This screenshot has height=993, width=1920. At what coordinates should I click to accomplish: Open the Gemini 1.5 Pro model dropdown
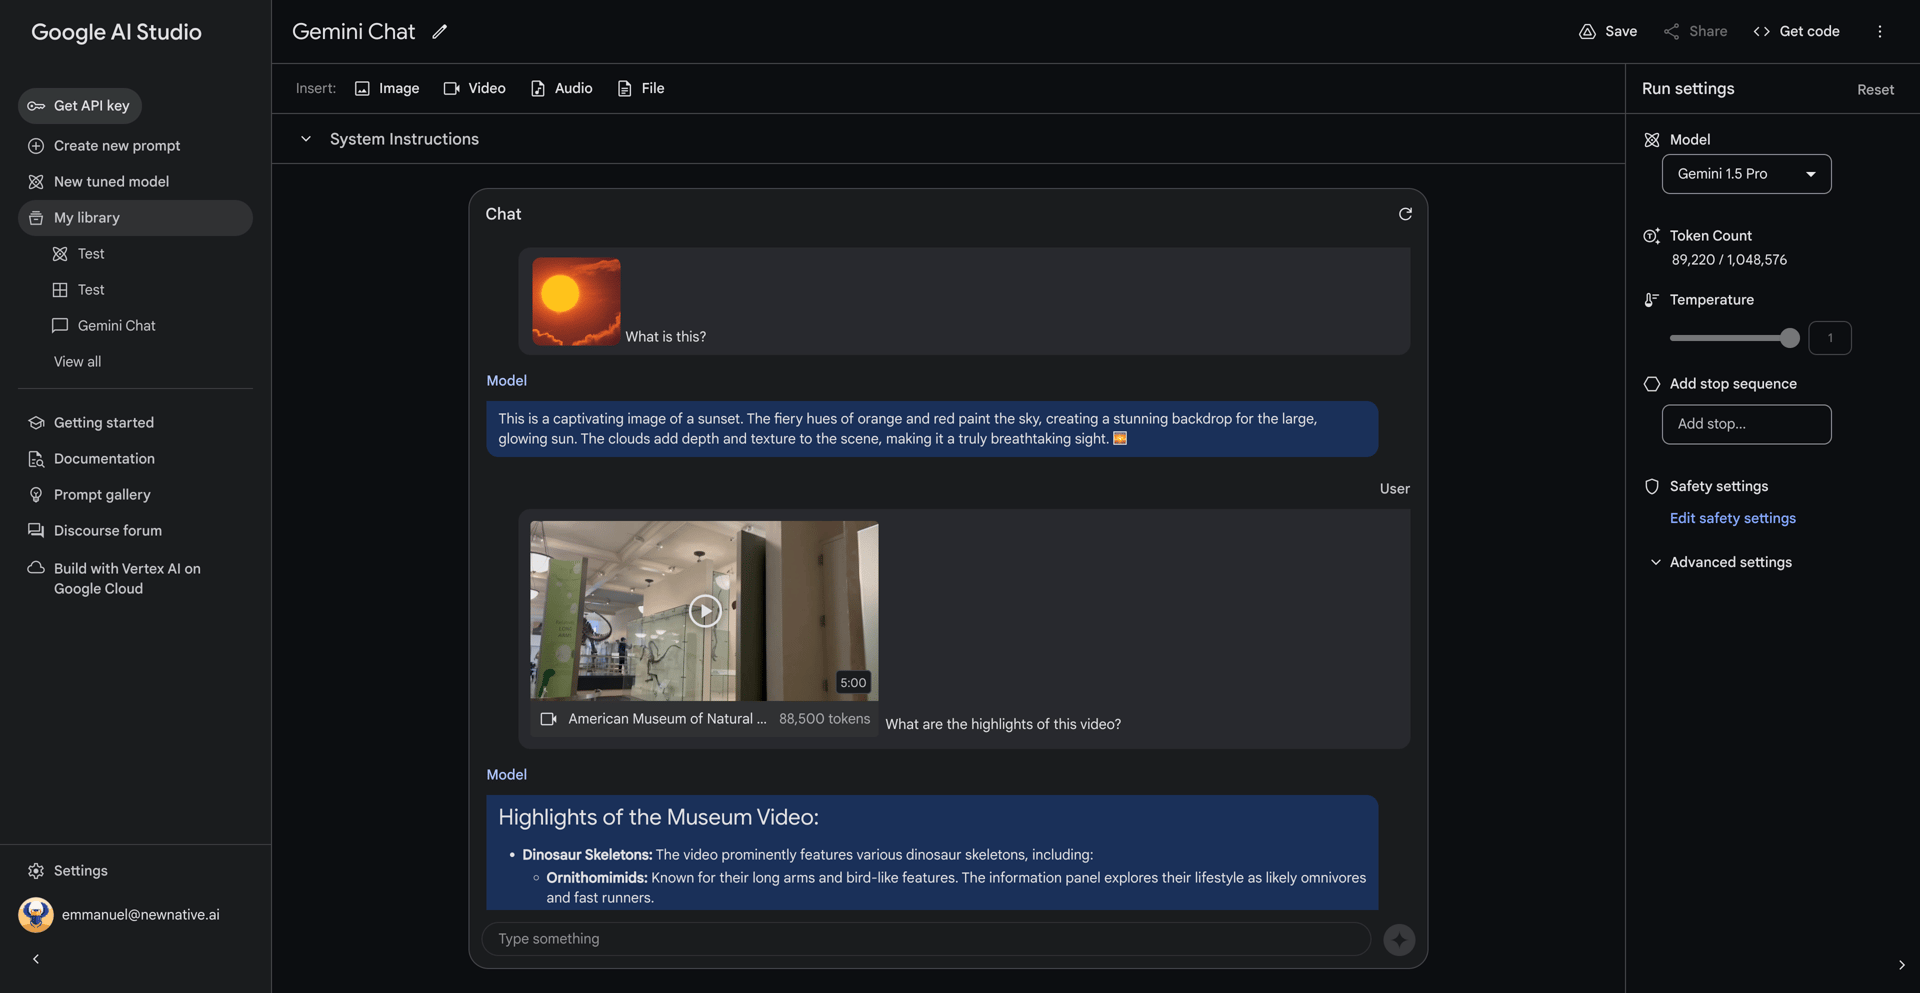[1746, 174]
